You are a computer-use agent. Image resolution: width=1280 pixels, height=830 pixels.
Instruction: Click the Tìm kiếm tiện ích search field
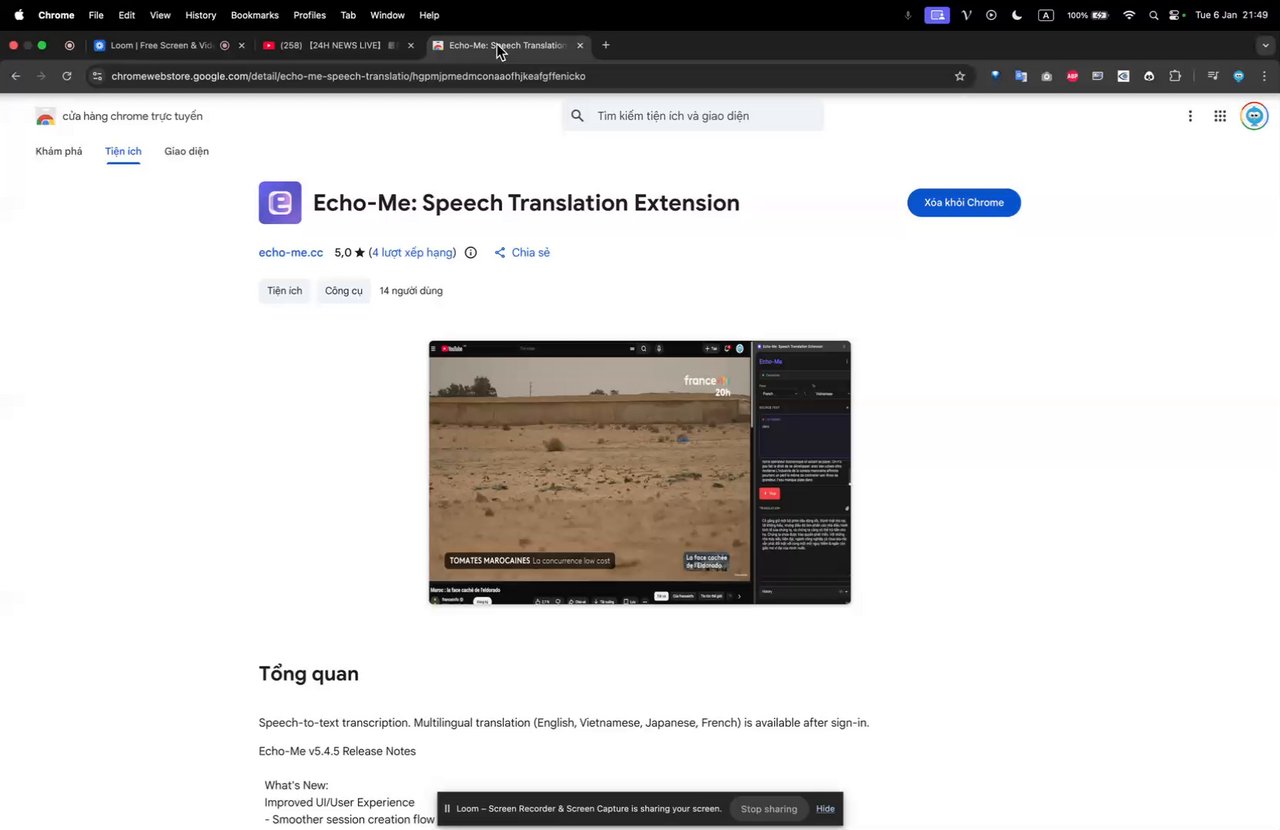(693, 116)
